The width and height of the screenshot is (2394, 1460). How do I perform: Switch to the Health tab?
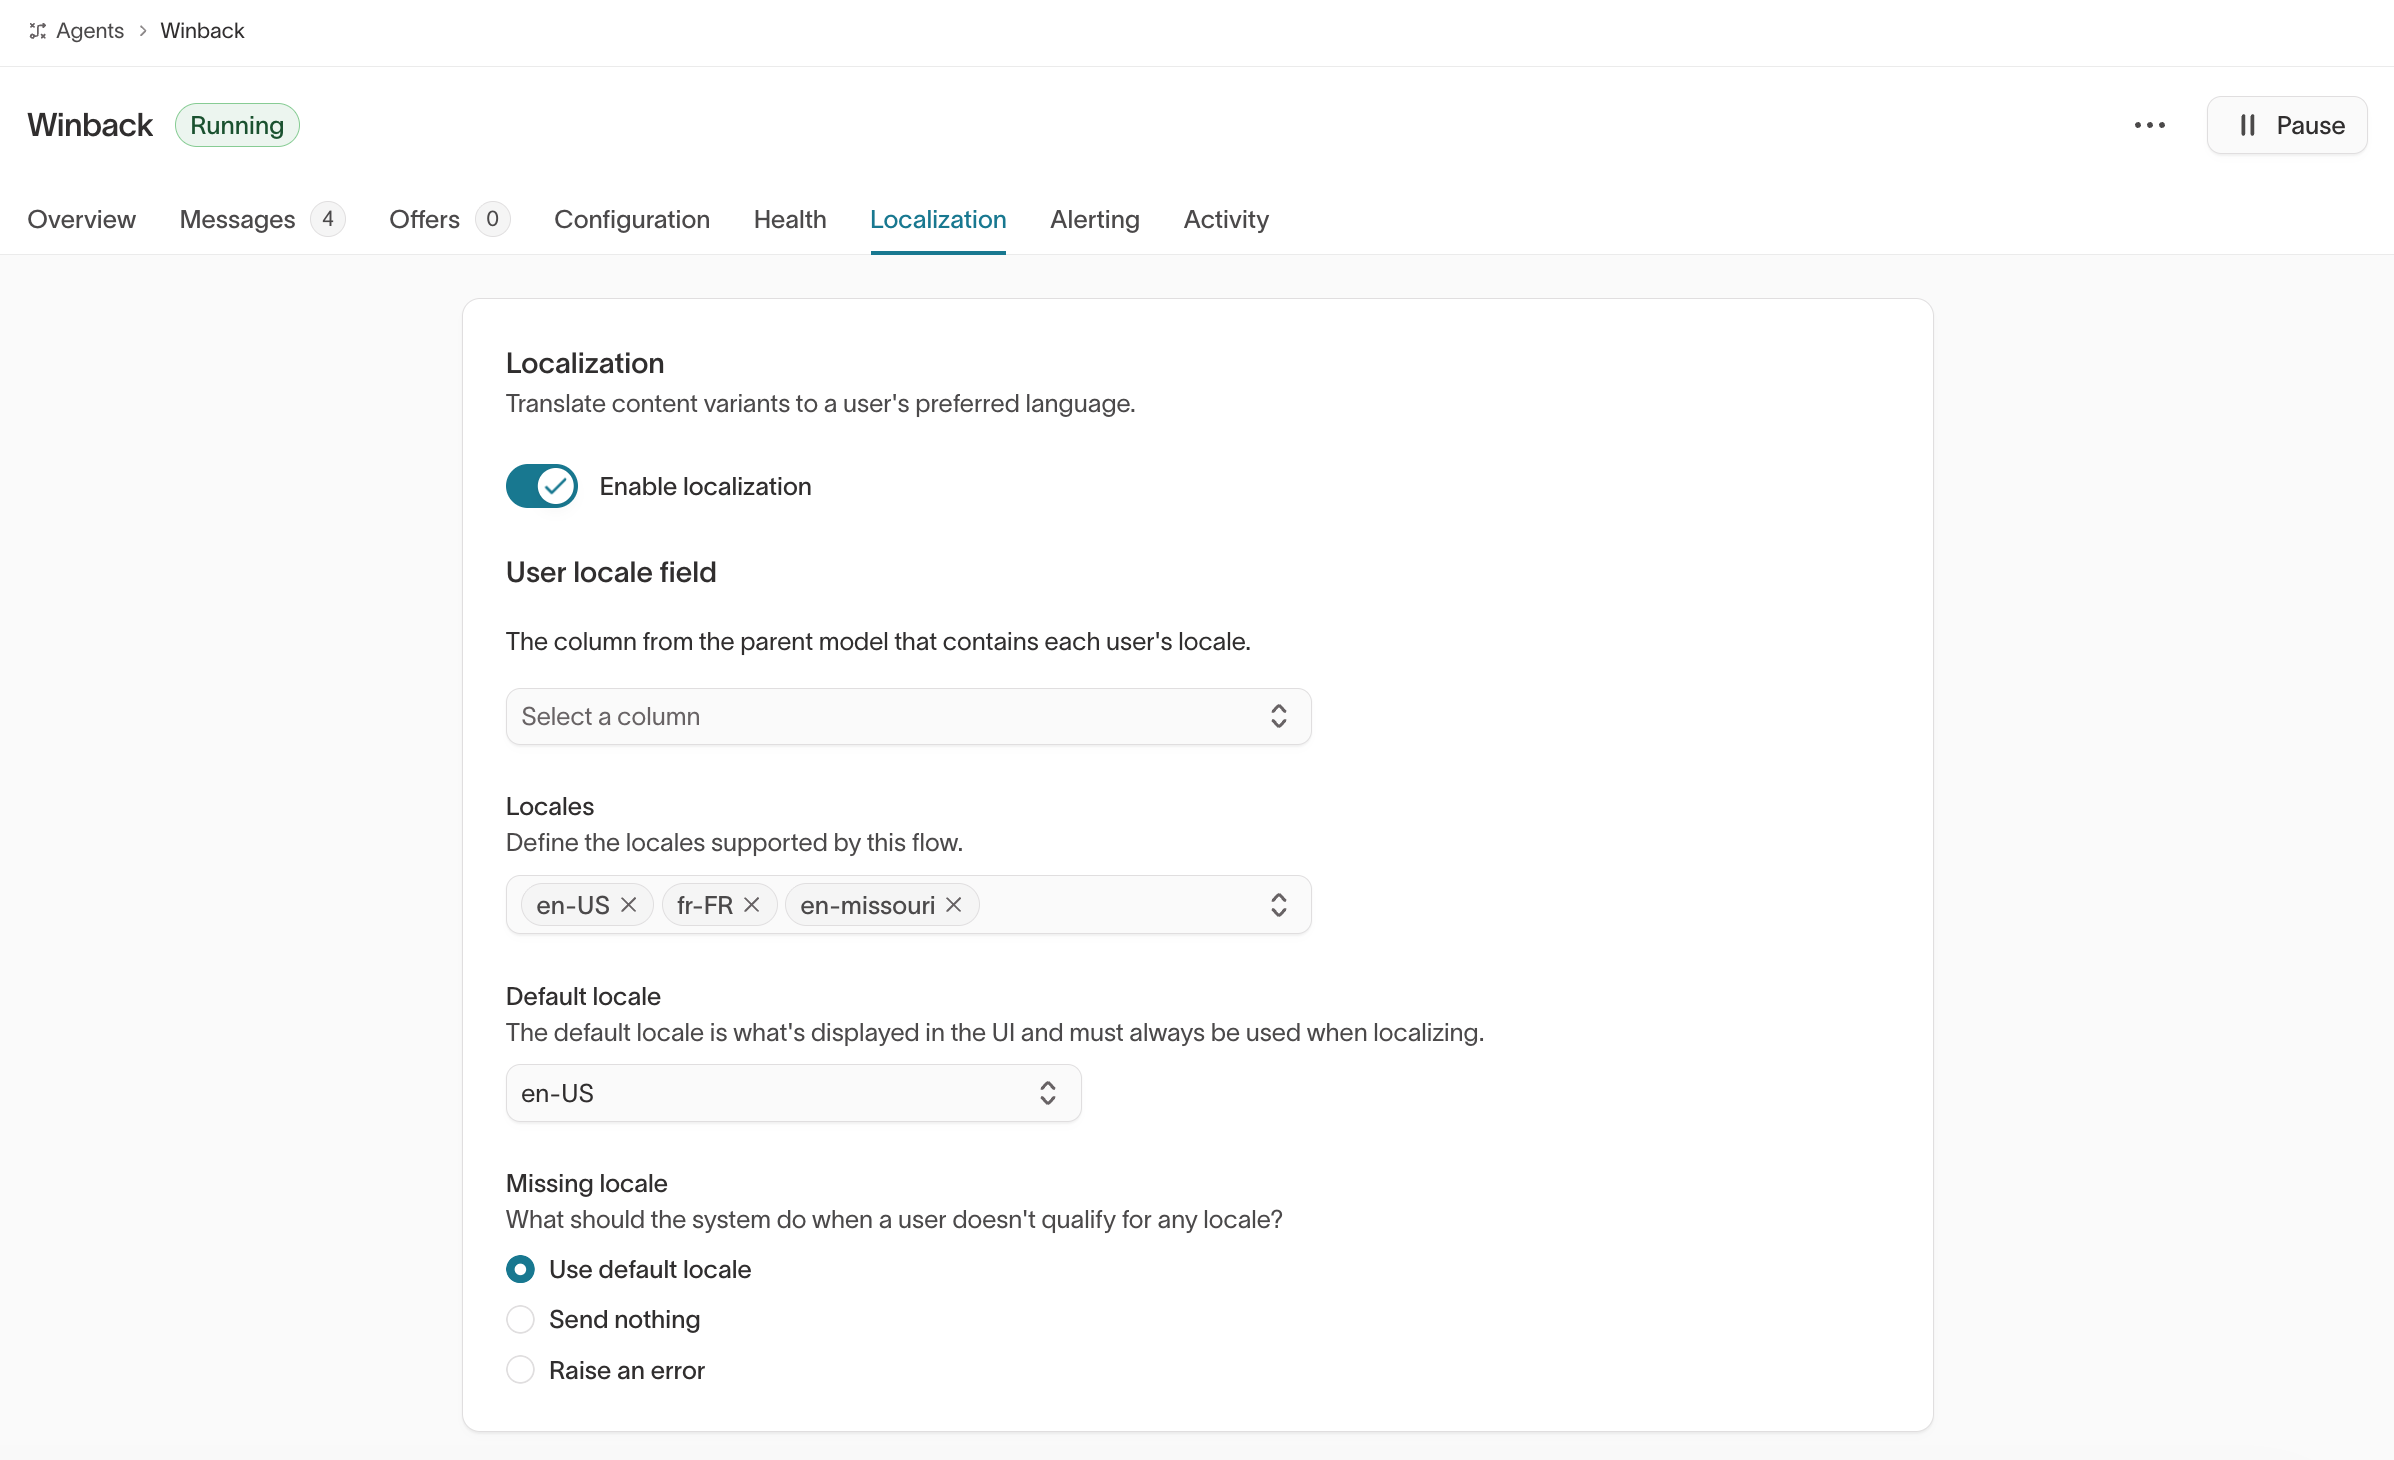point(790,219)
